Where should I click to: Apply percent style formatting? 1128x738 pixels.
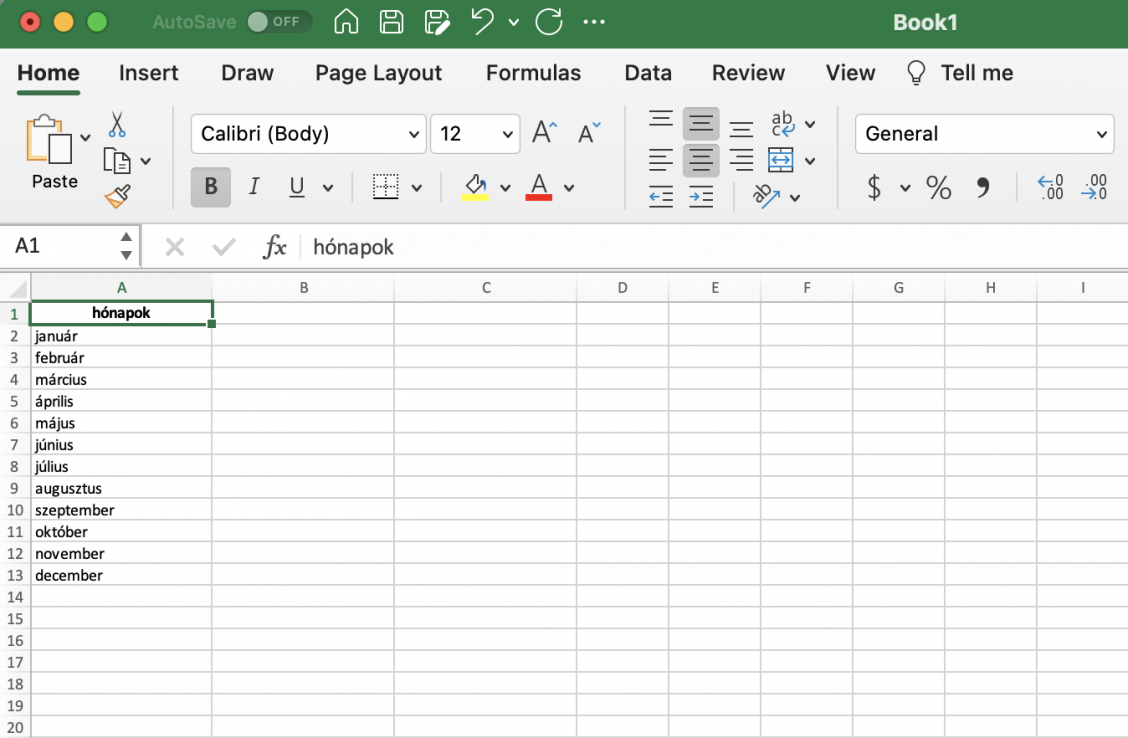pos(938,187)
